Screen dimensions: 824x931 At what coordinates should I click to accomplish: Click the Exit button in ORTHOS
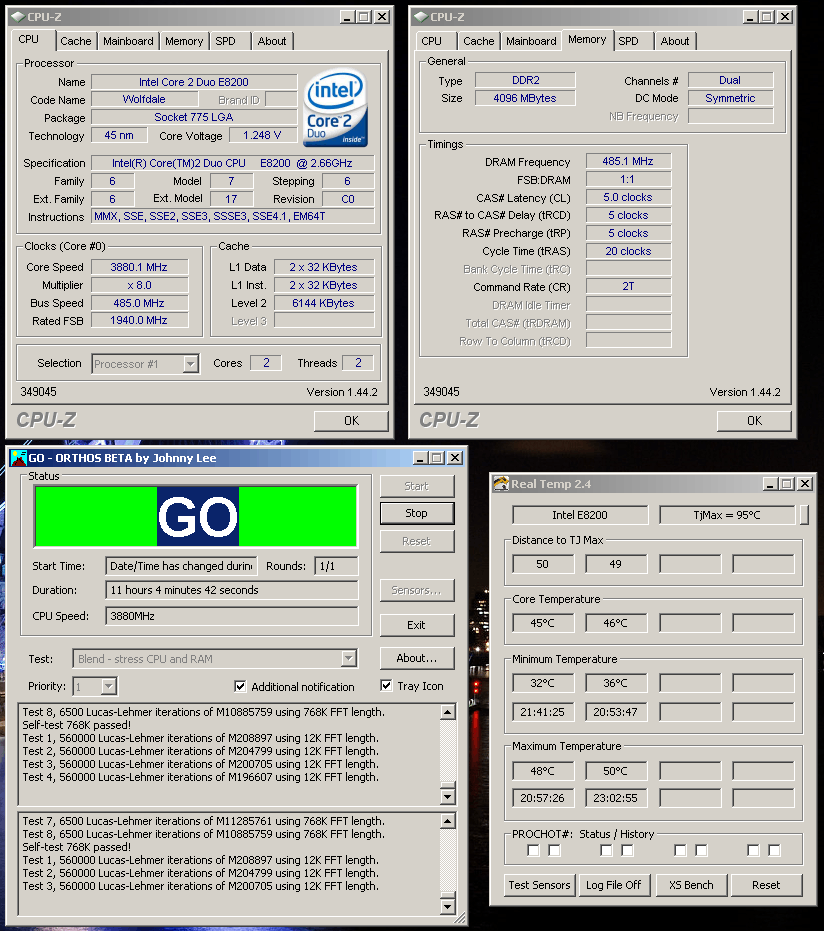417,625
